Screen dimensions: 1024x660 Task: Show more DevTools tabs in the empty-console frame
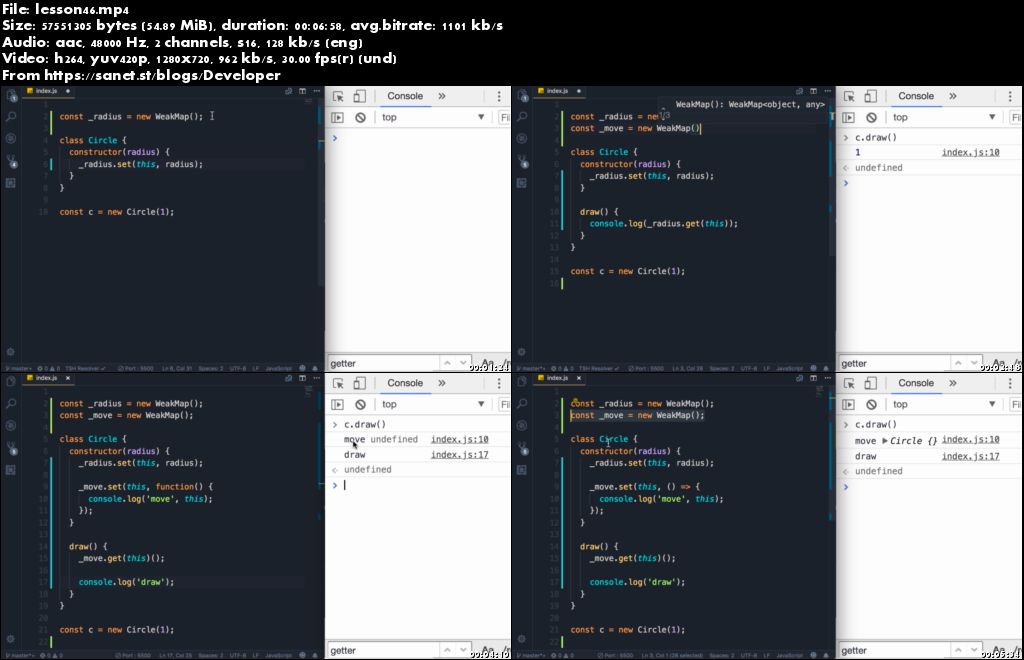pyautogui.click(x=442, y=96)
